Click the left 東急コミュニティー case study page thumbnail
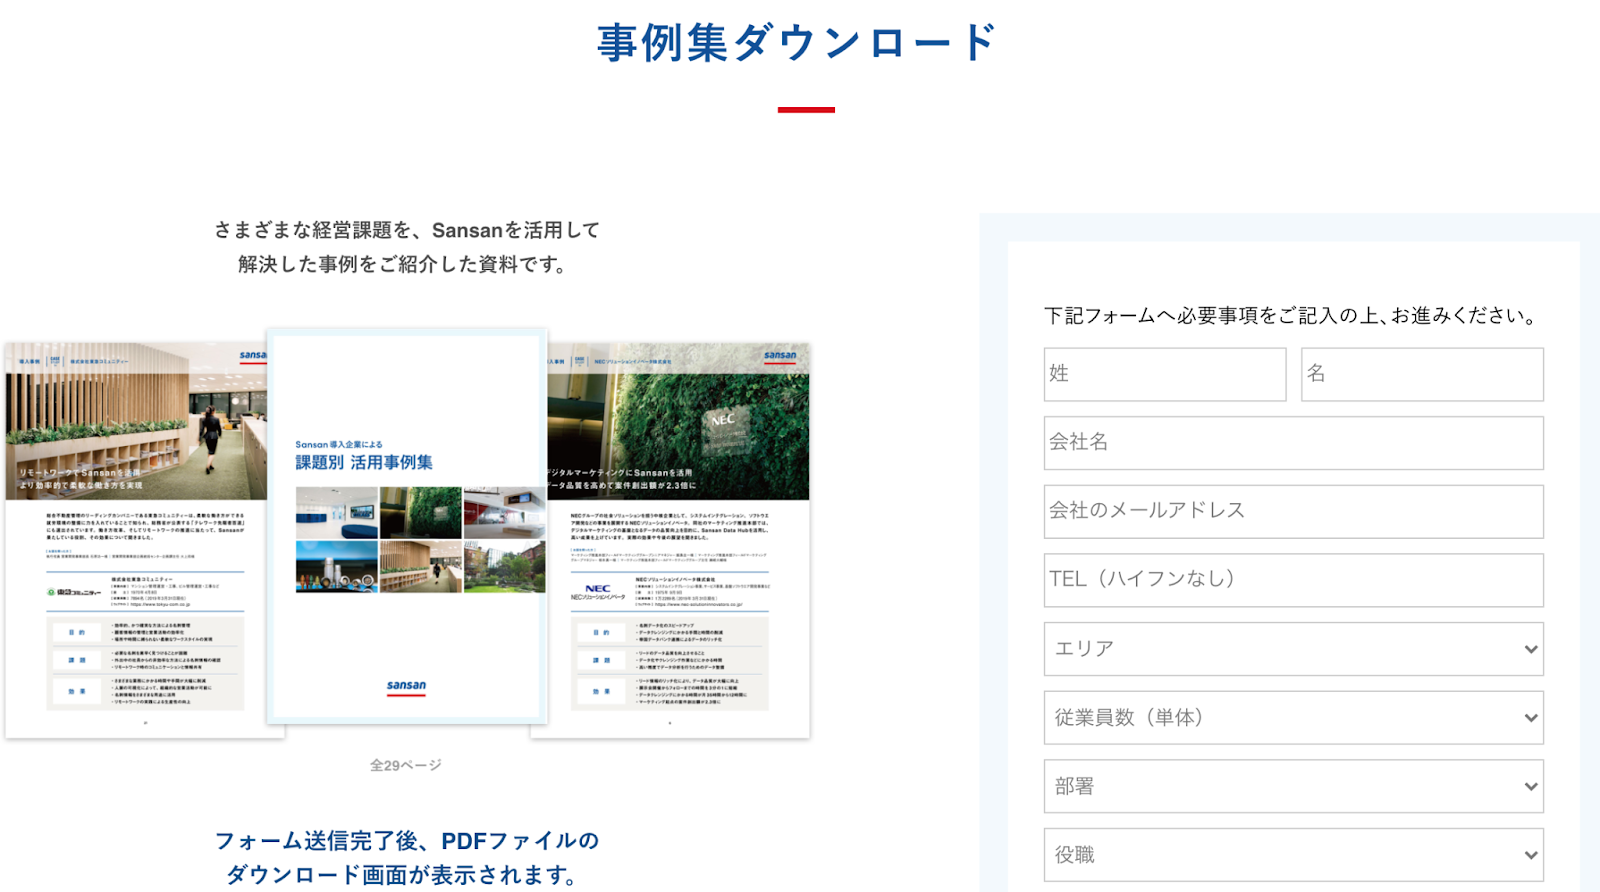 (x=136, y=540)
